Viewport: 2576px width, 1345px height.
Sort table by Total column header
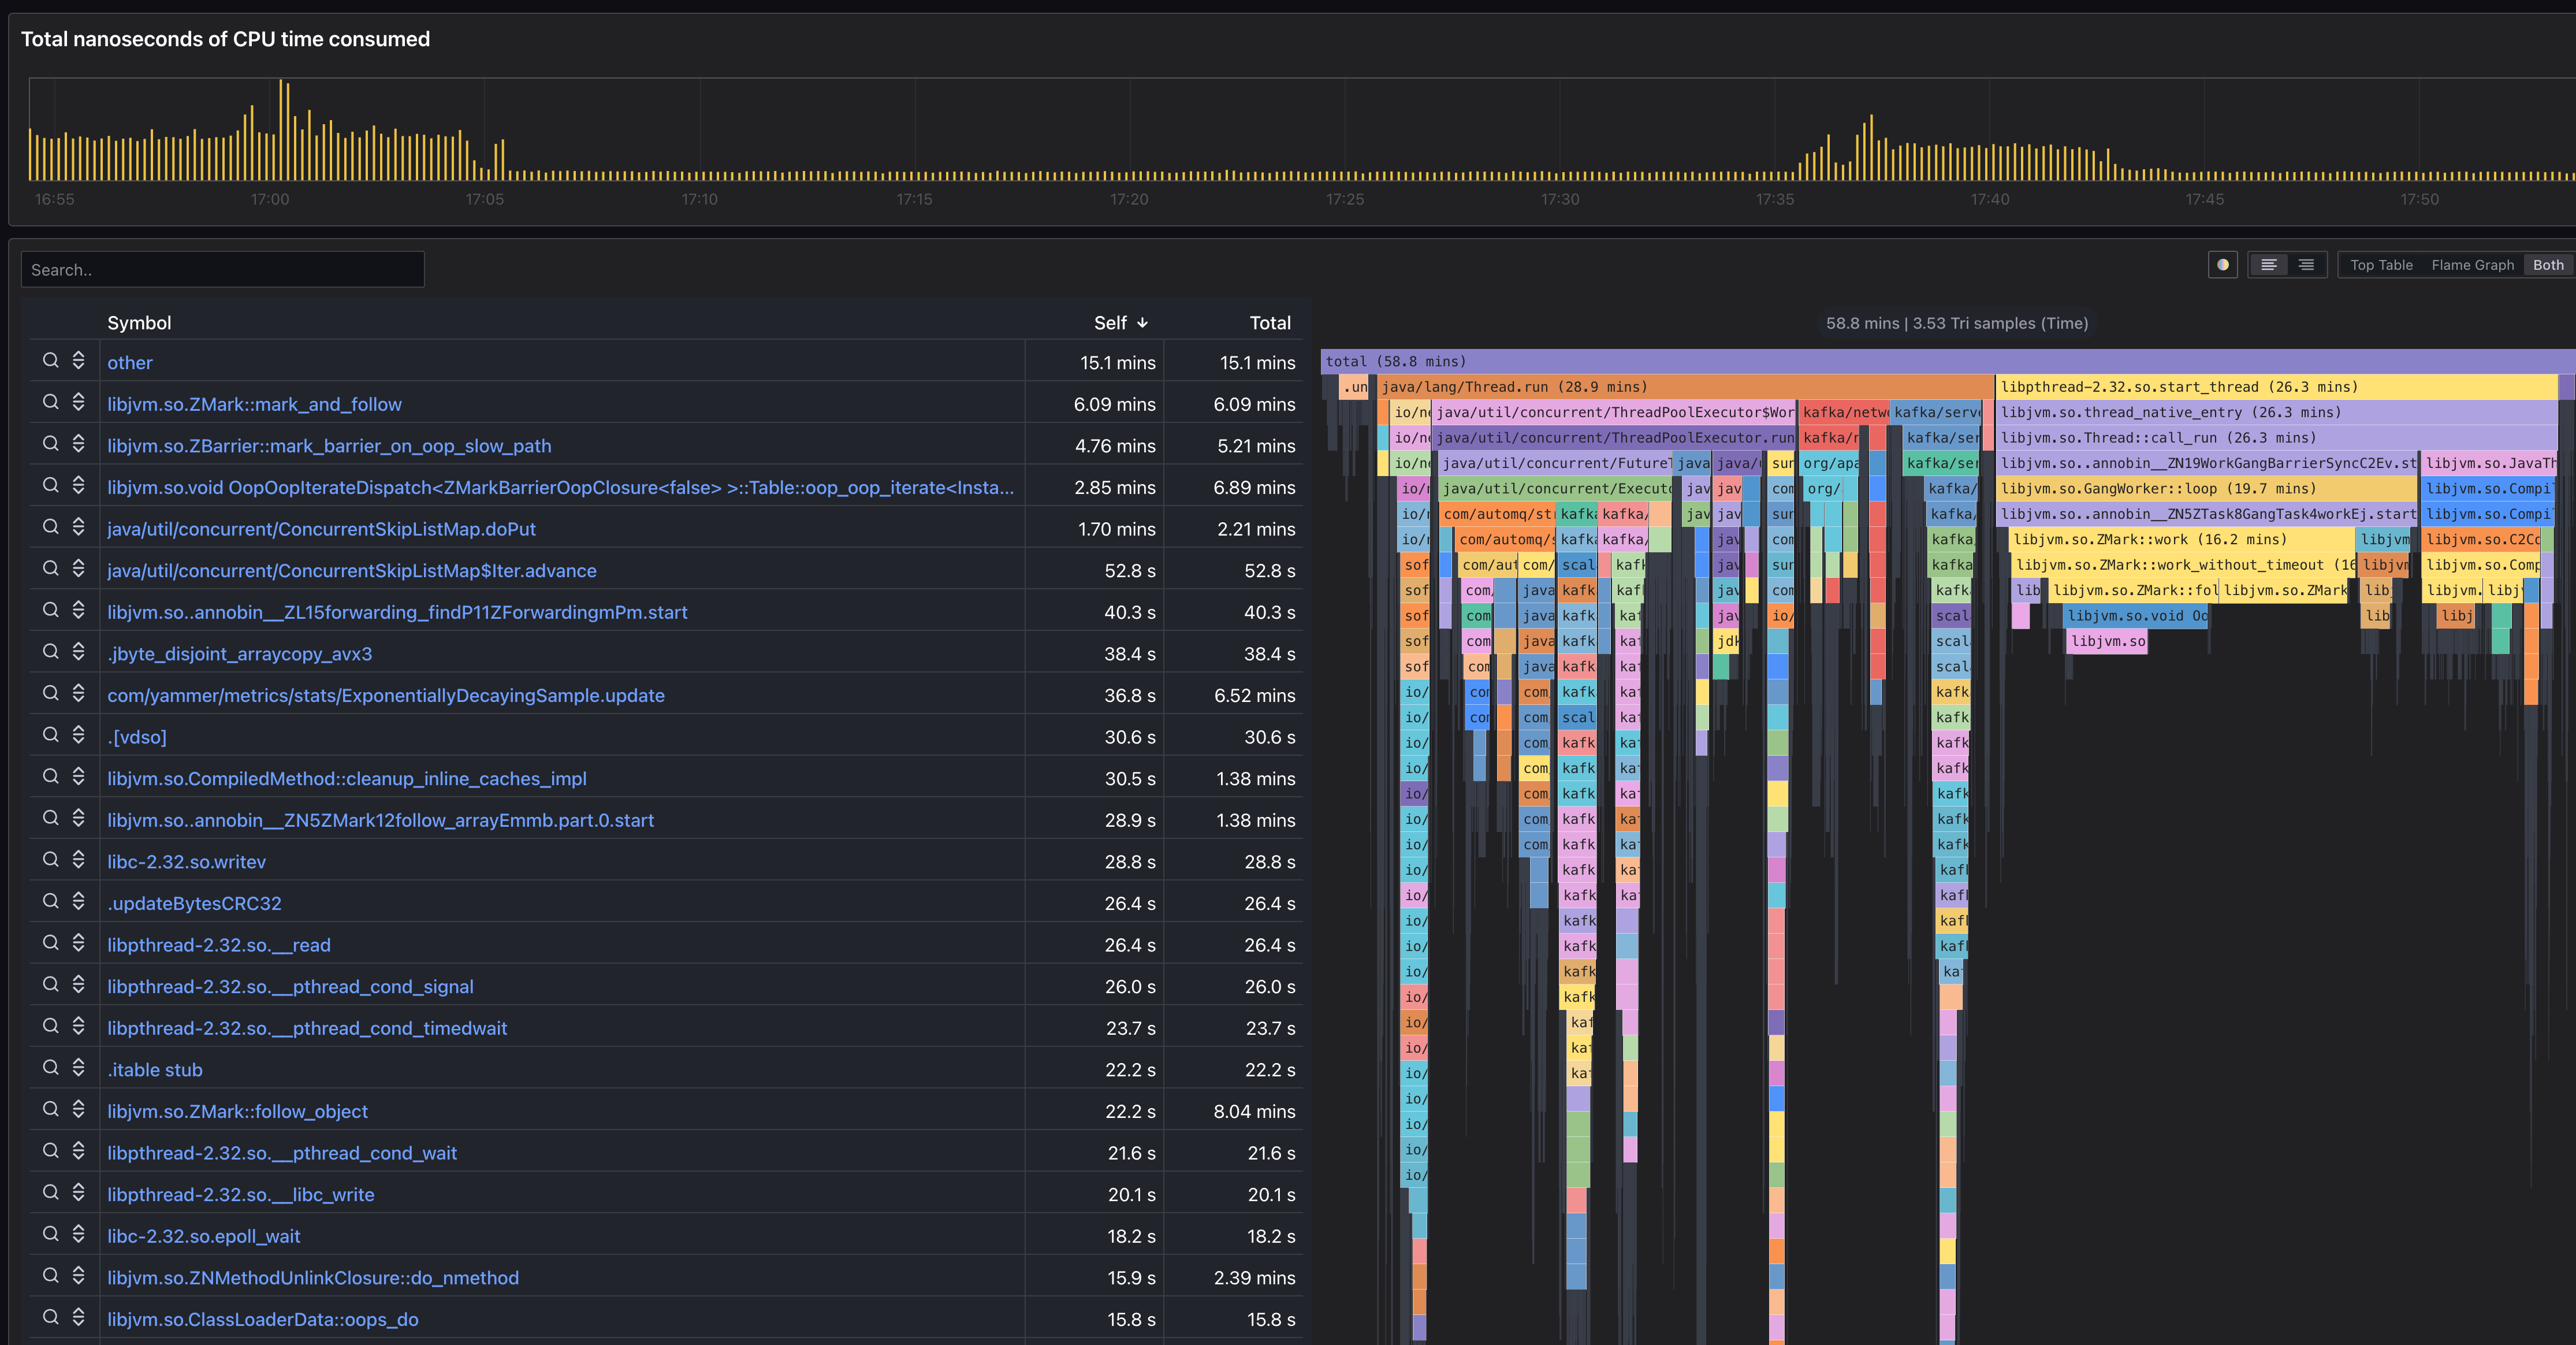1269,323
